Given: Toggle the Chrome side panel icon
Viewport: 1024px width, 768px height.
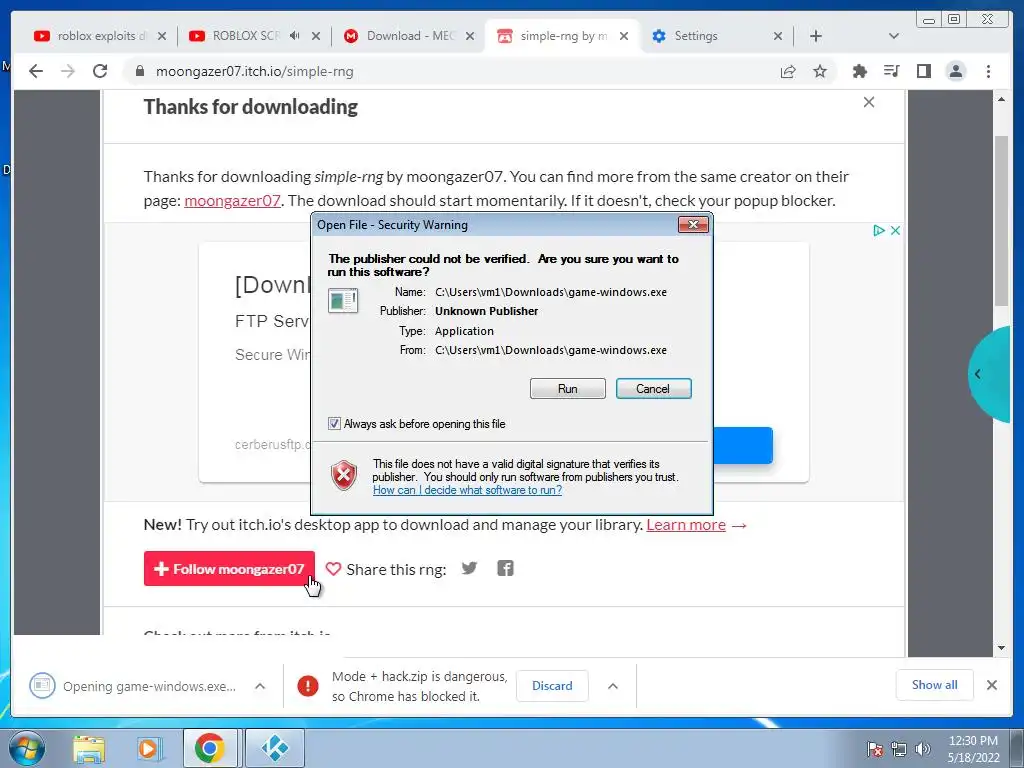Looking at the screenshot, I should 923,71.
